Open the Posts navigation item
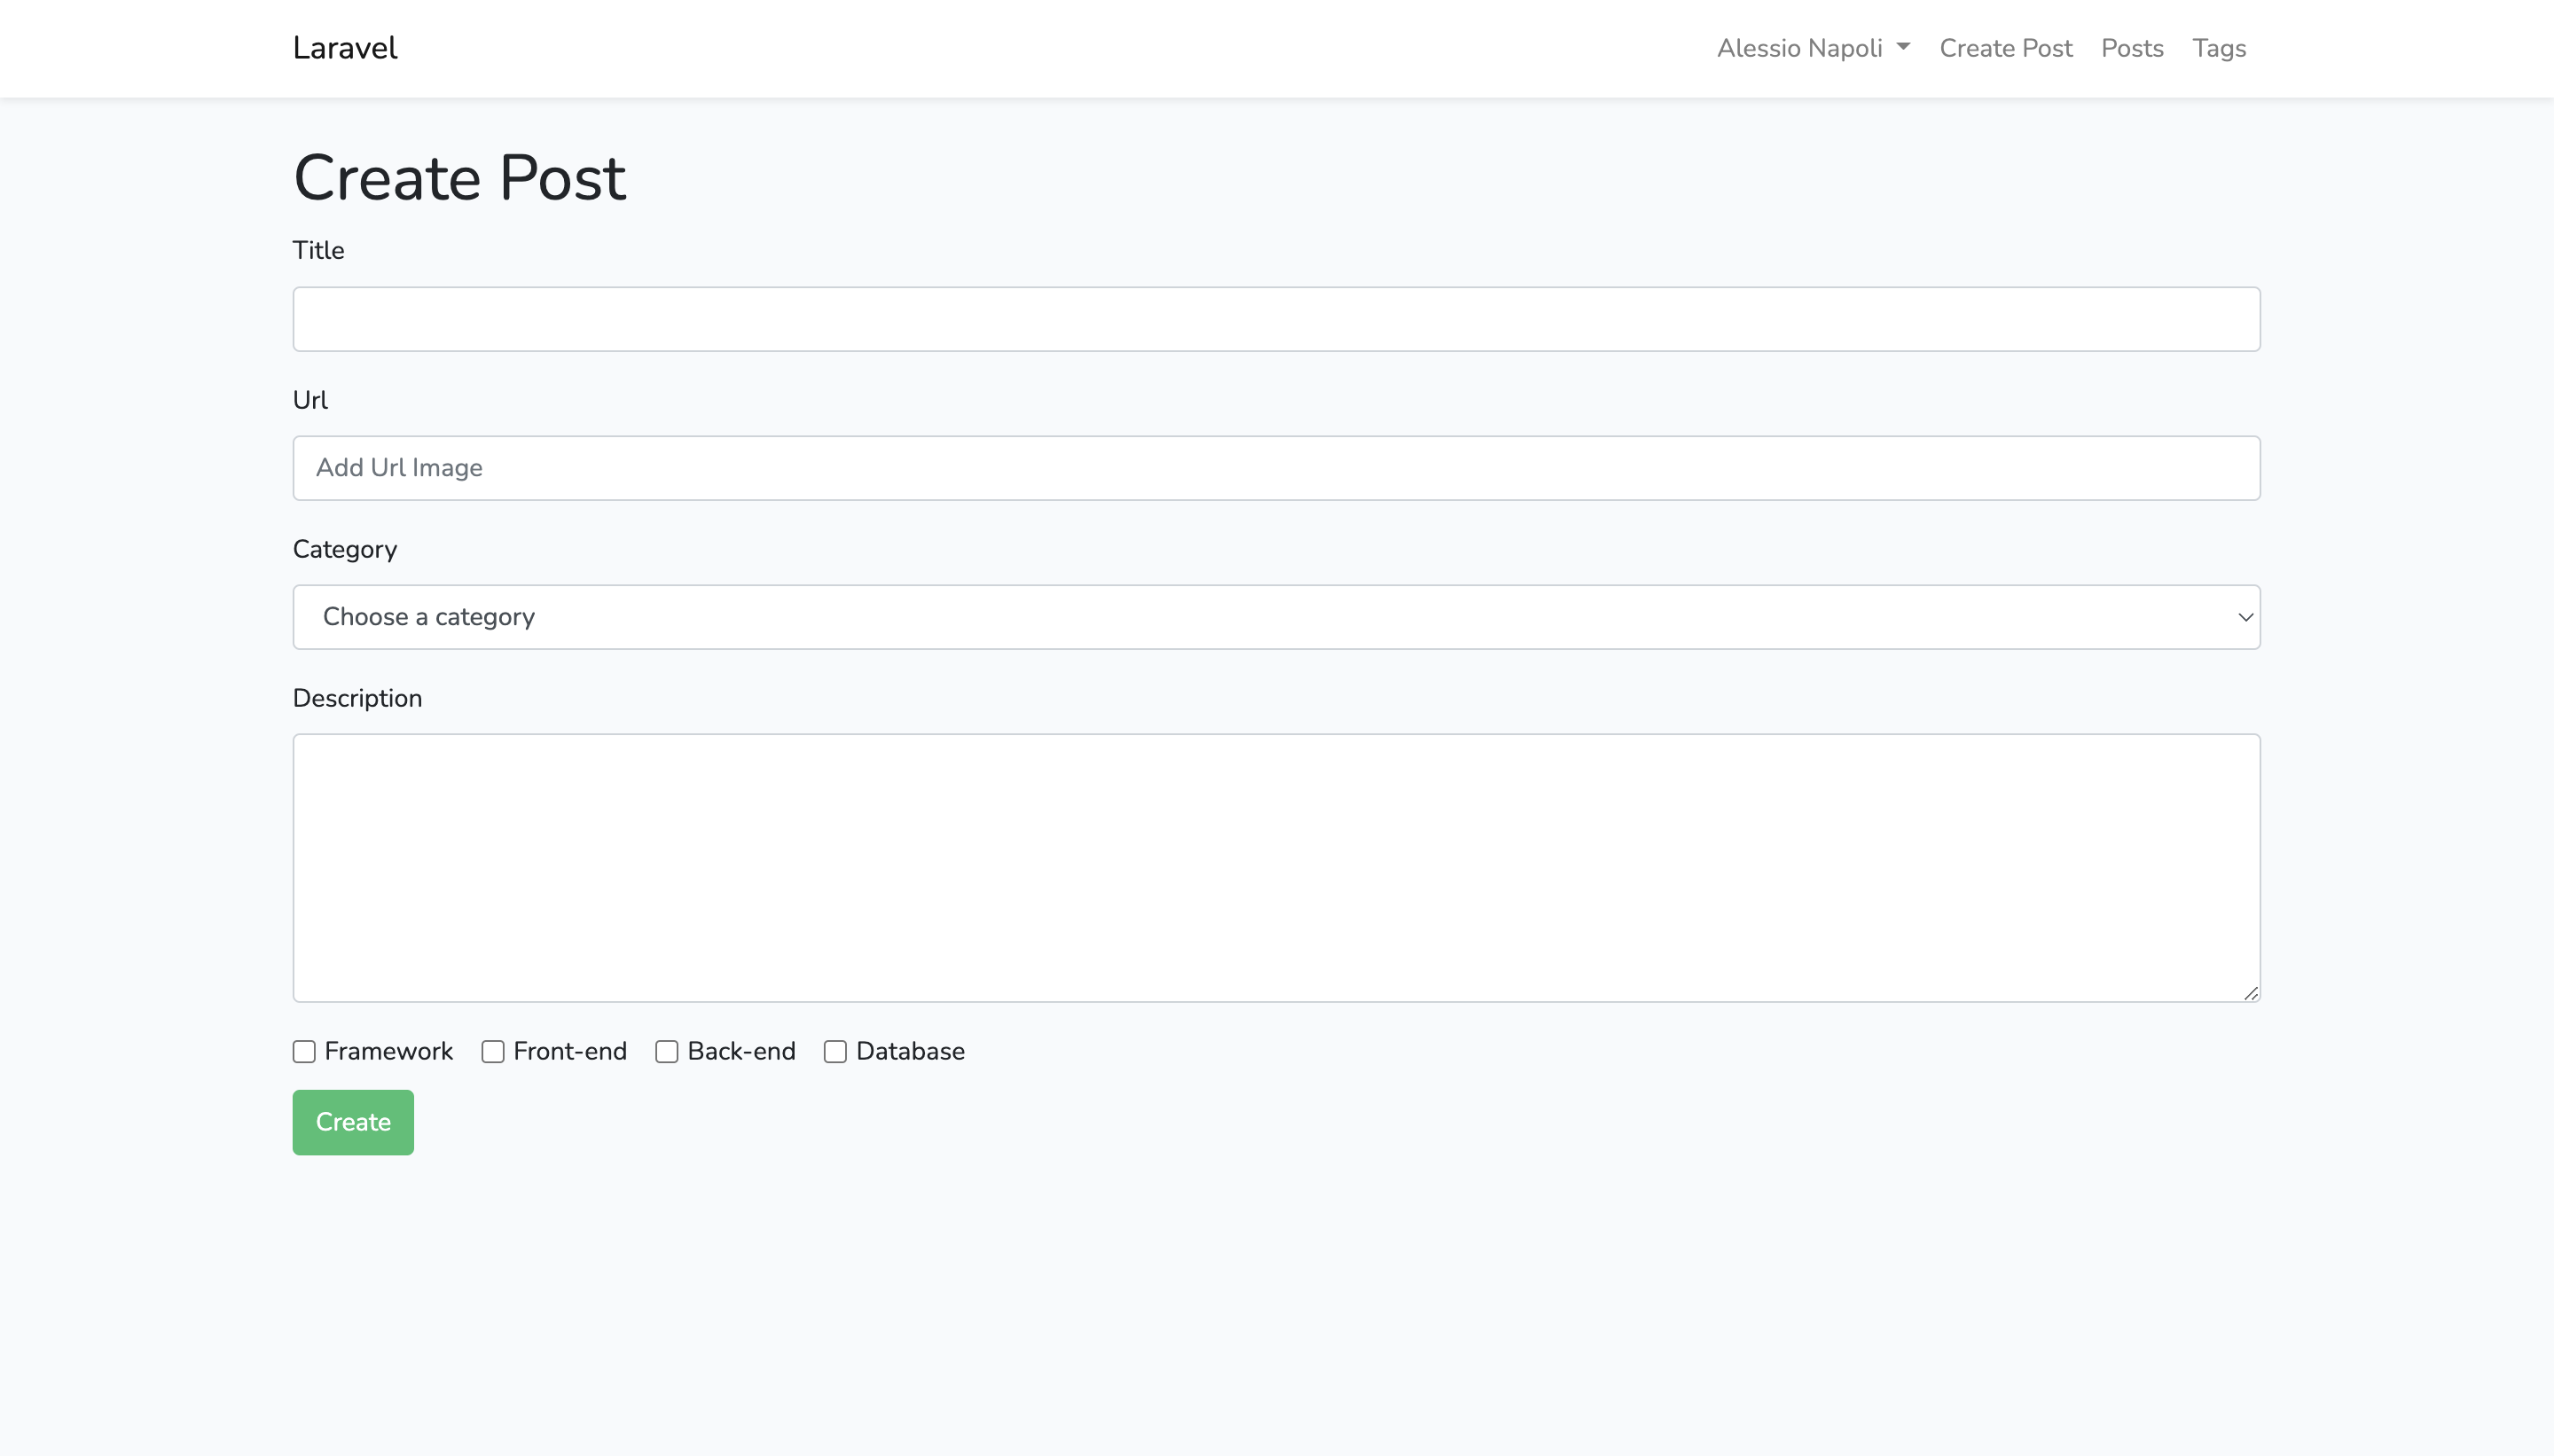Screen dimensions: 2554x1456 tap(2130, 47)
